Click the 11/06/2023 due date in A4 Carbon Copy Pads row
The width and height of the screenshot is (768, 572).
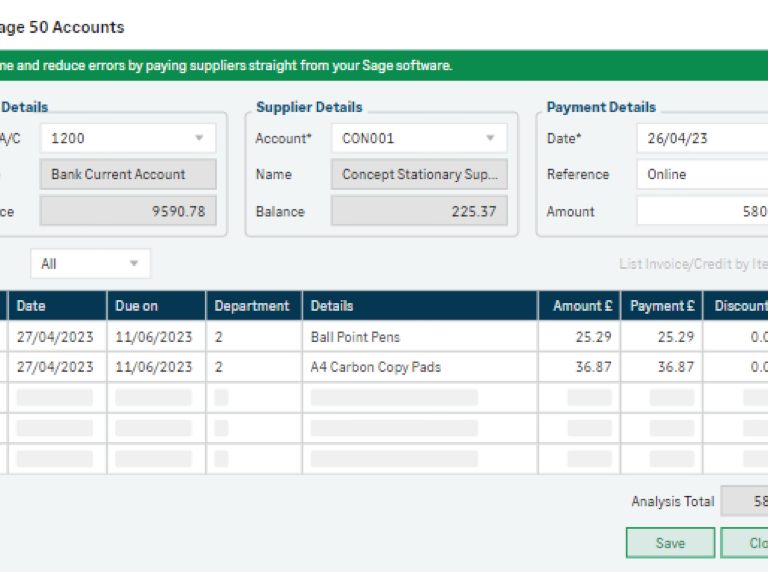coord(156,367)
